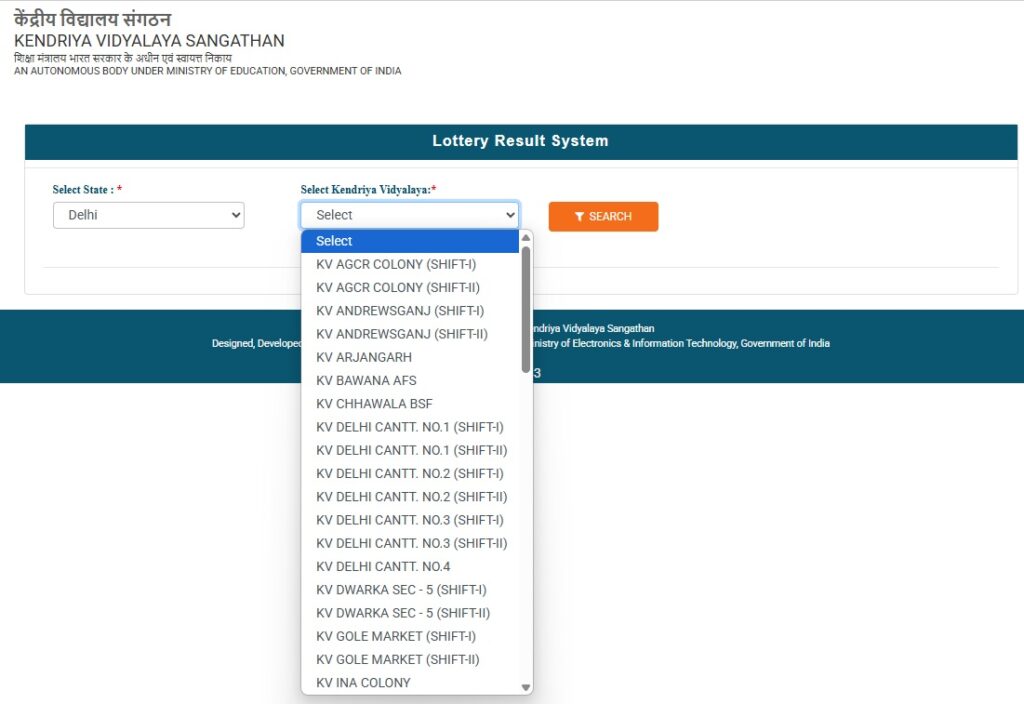Choose KV ARJANGARH from the list
The image size is (1024, 704).
409,357
